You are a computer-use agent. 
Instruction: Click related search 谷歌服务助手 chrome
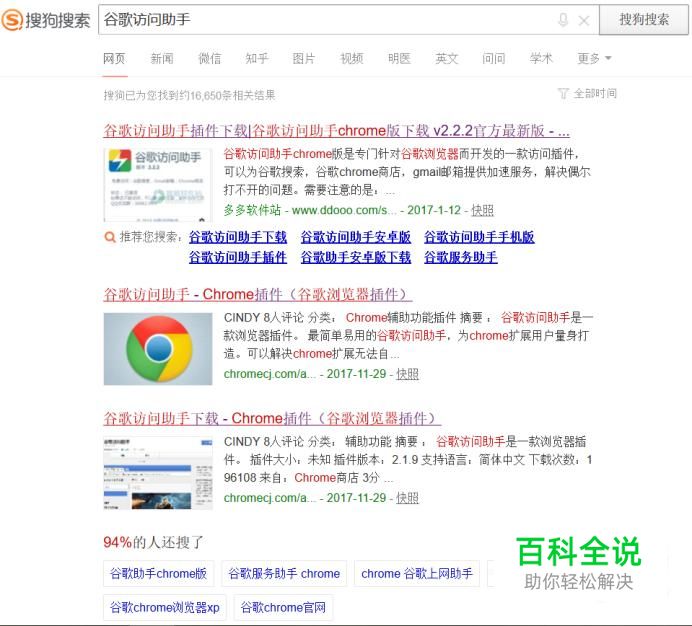284,573
